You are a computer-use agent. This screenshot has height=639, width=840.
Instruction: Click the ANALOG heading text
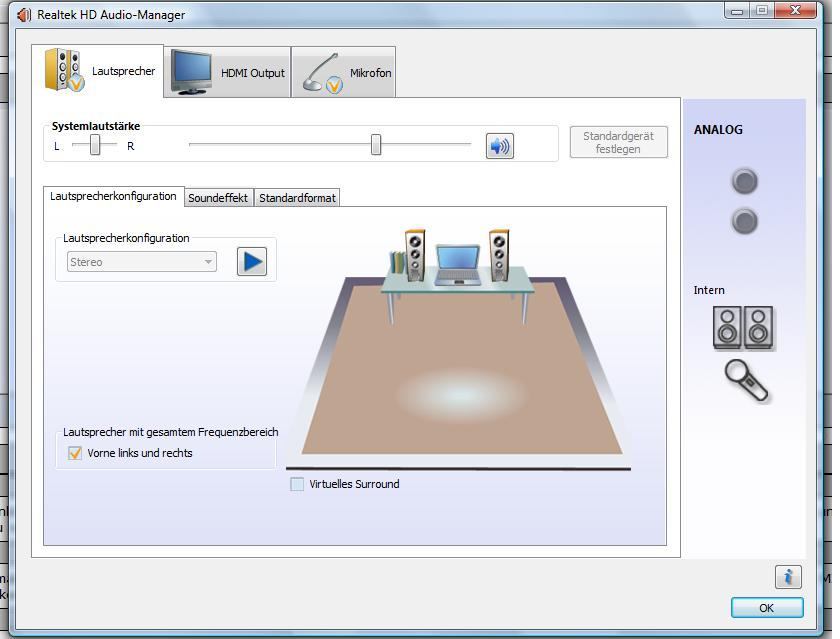[x=718, y=130]
